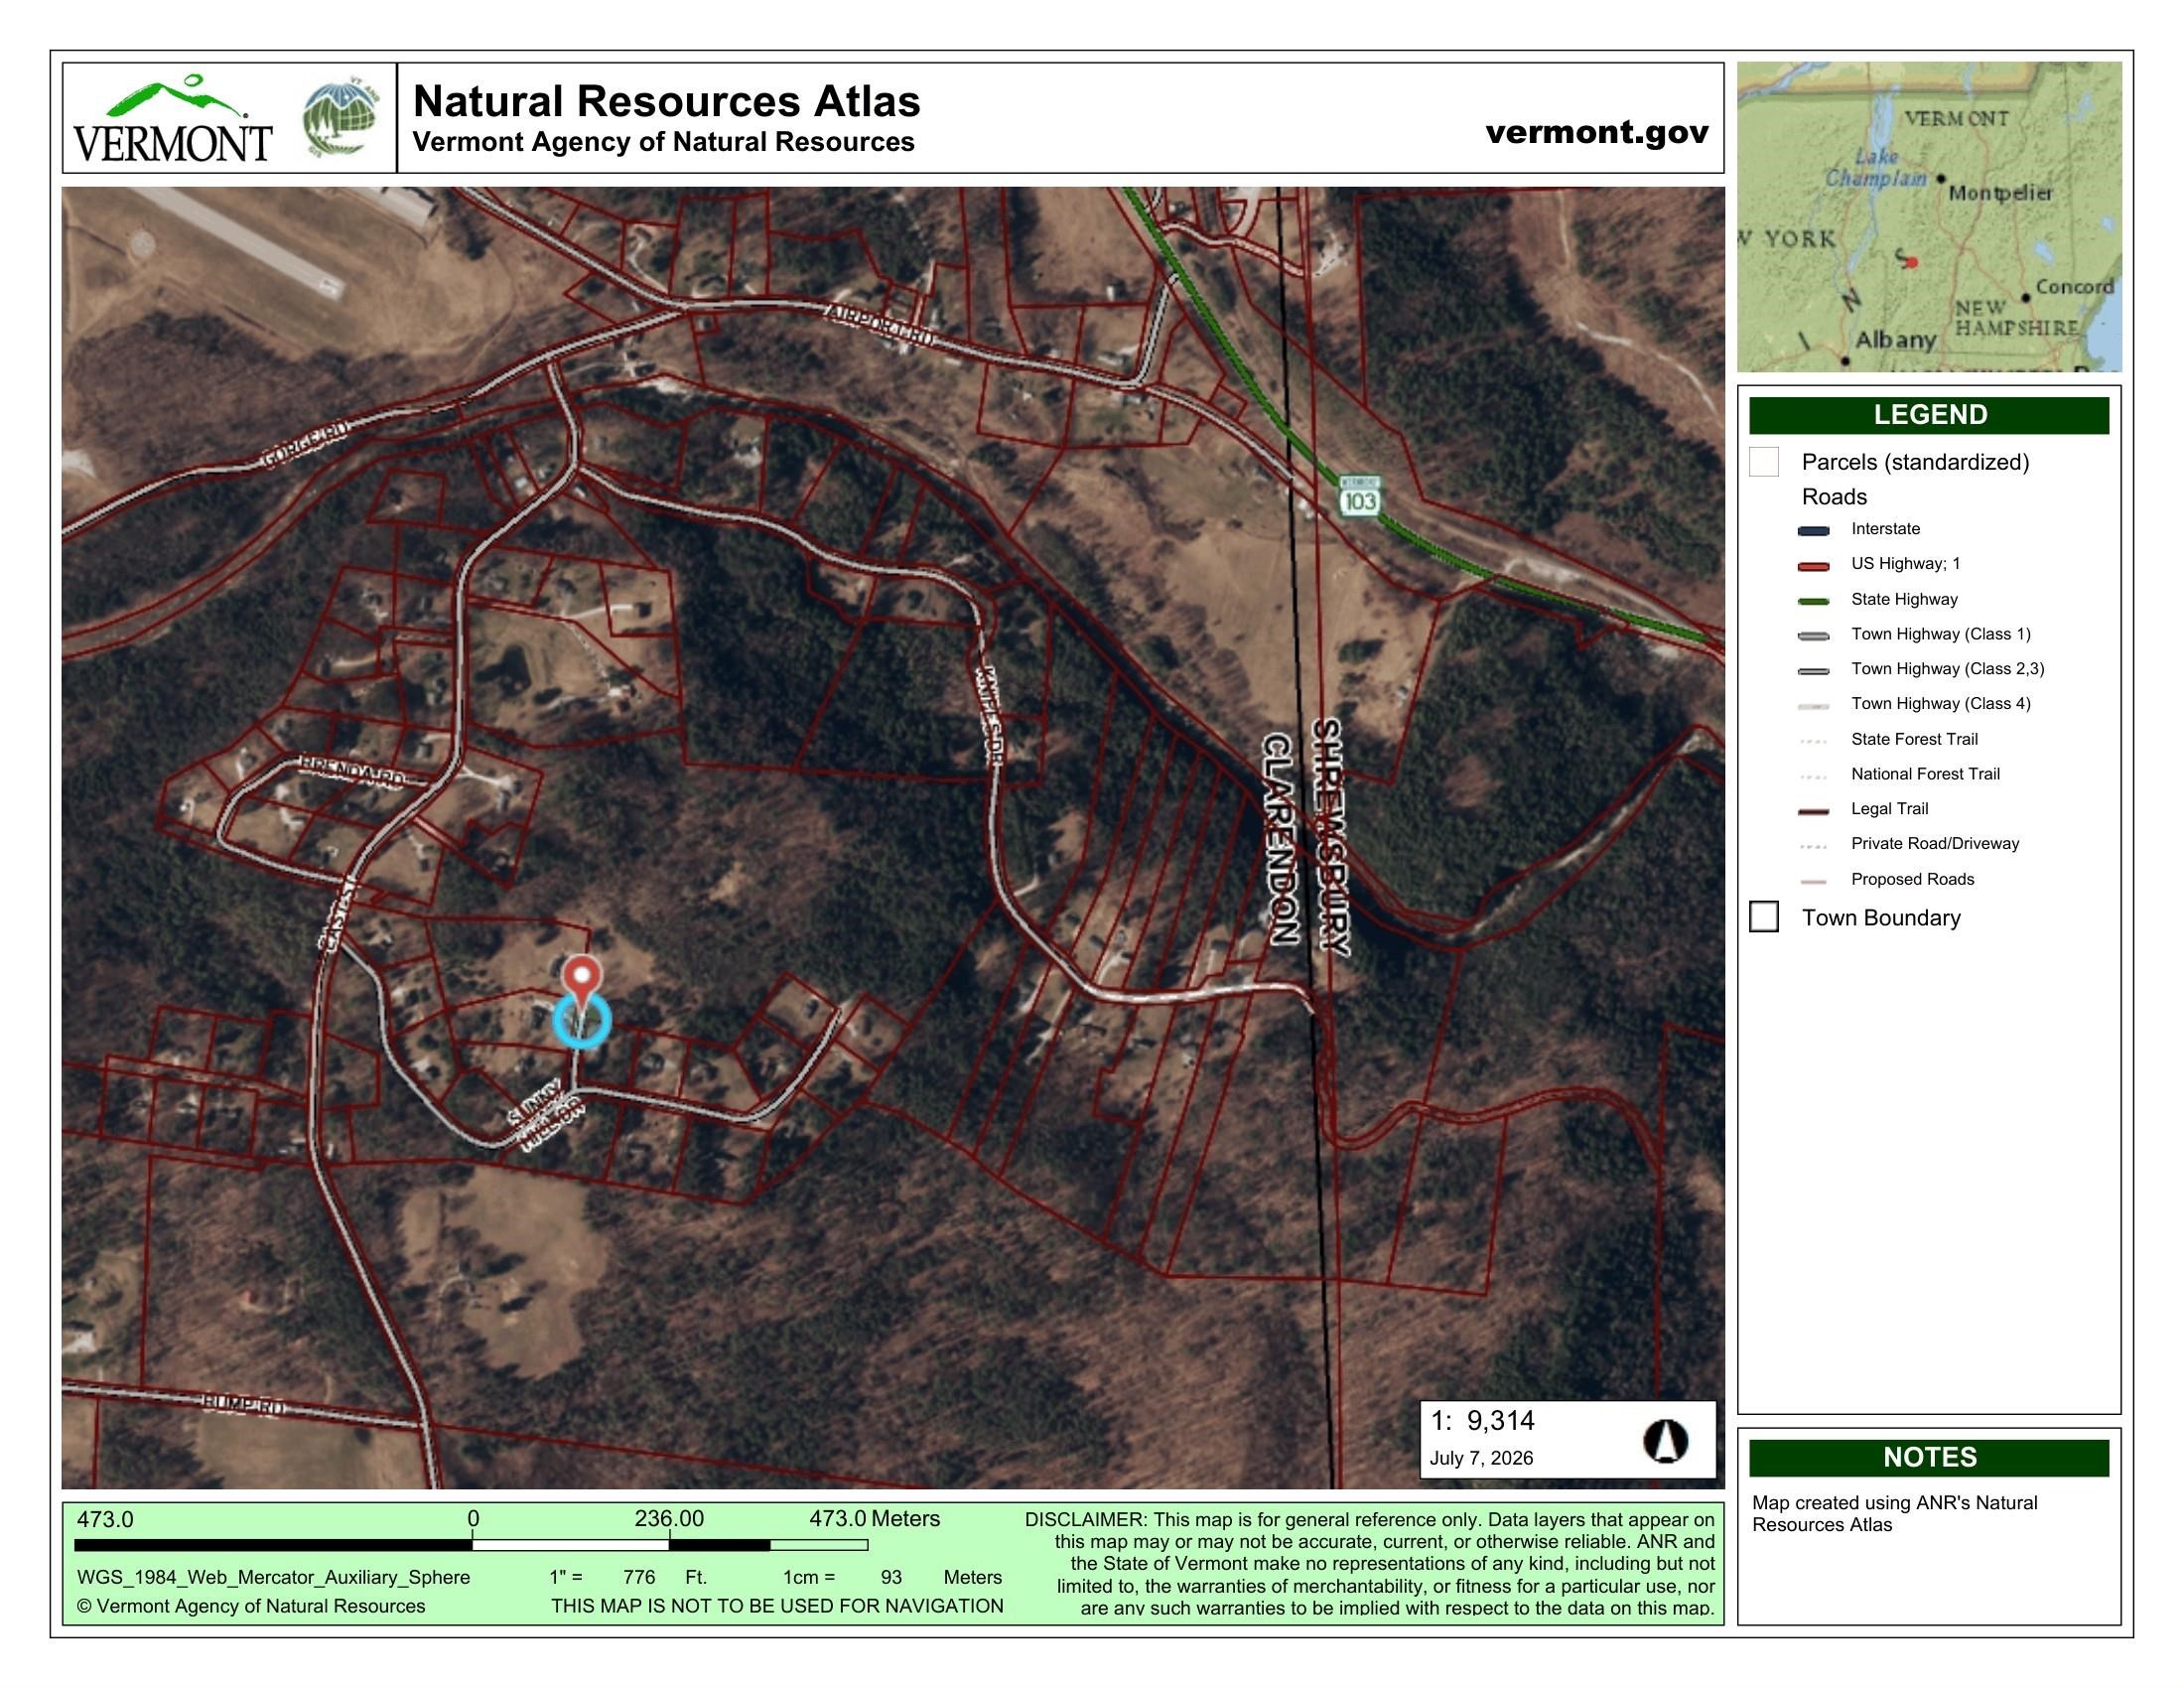Click the 1: 9,314 scale box
Screen dimensions: 2184x1688
(x=1567, y=1439)
